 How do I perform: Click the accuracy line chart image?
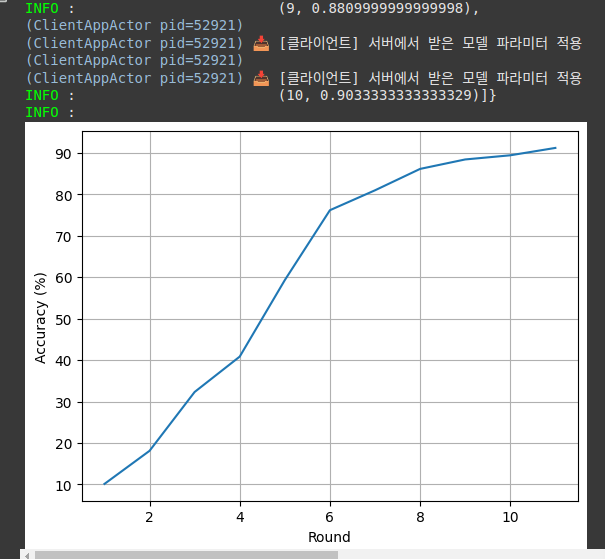[306, 335]
